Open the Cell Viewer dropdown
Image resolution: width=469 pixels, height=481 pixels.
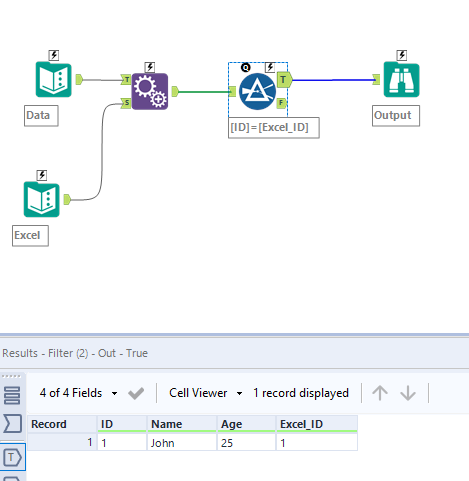205,393
